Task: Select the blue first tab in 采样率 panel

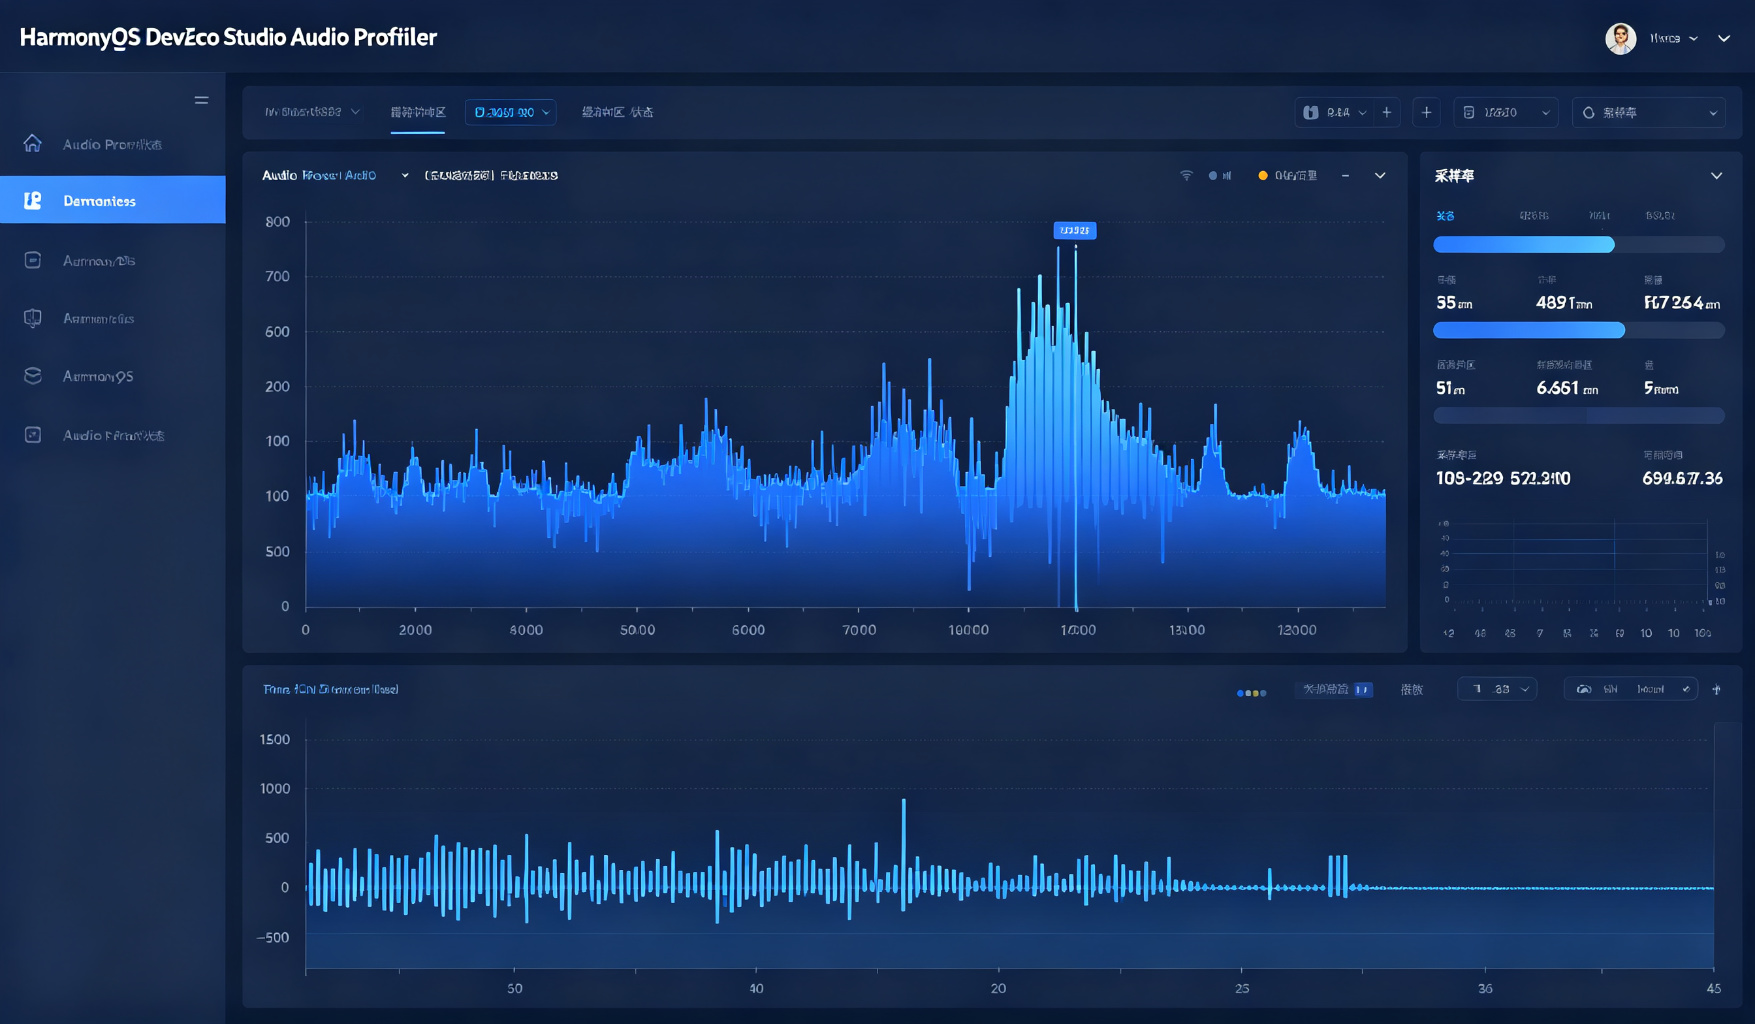Action: (x=1445, y=215)
